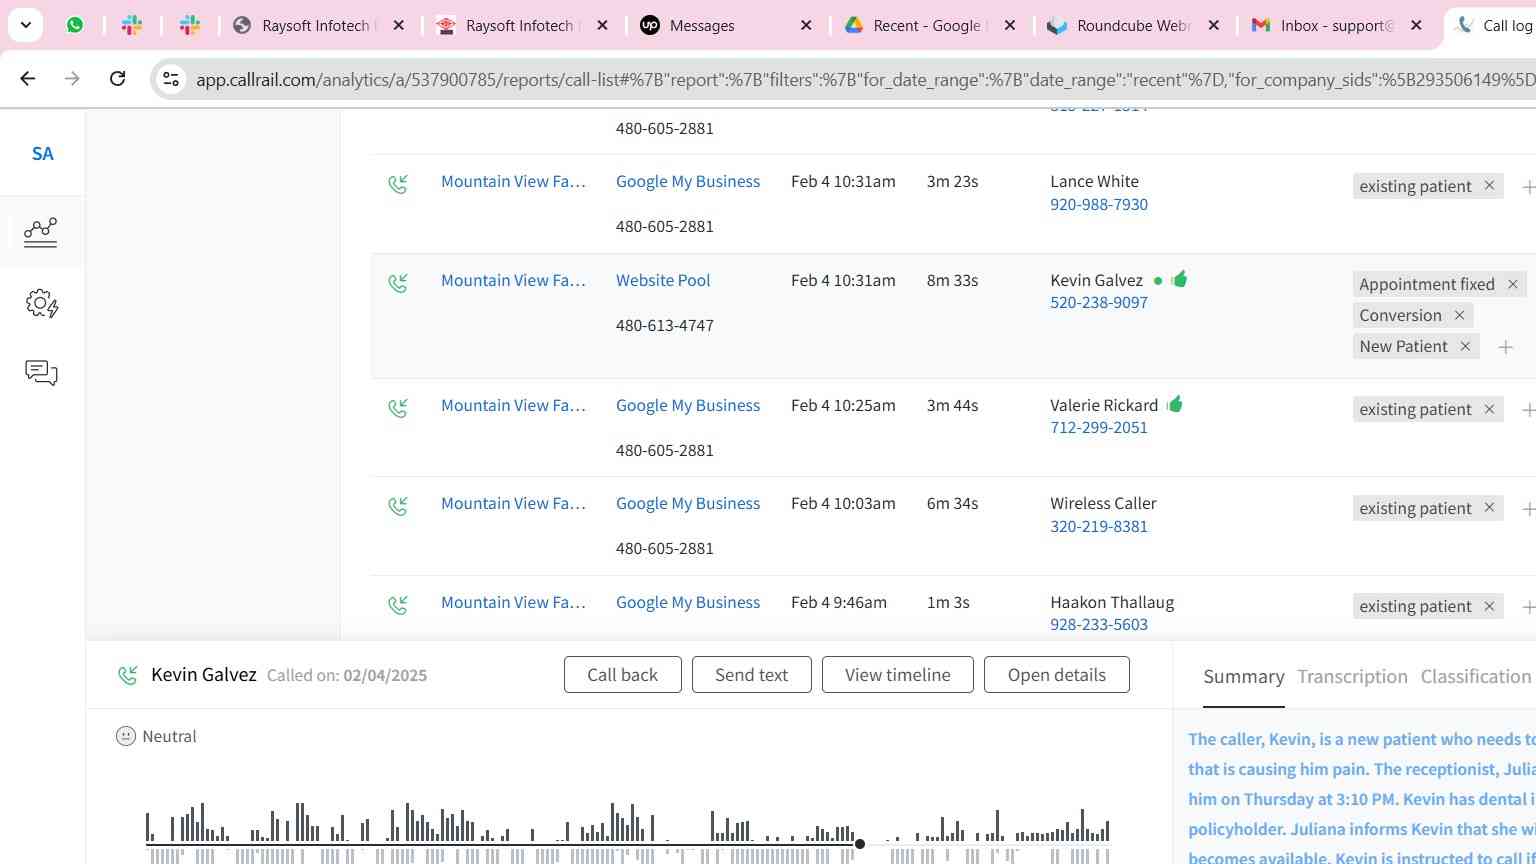1536x864 pixels.
Task: Open Valerie Rickard's number 712-299-2051
Action: 1099,427
